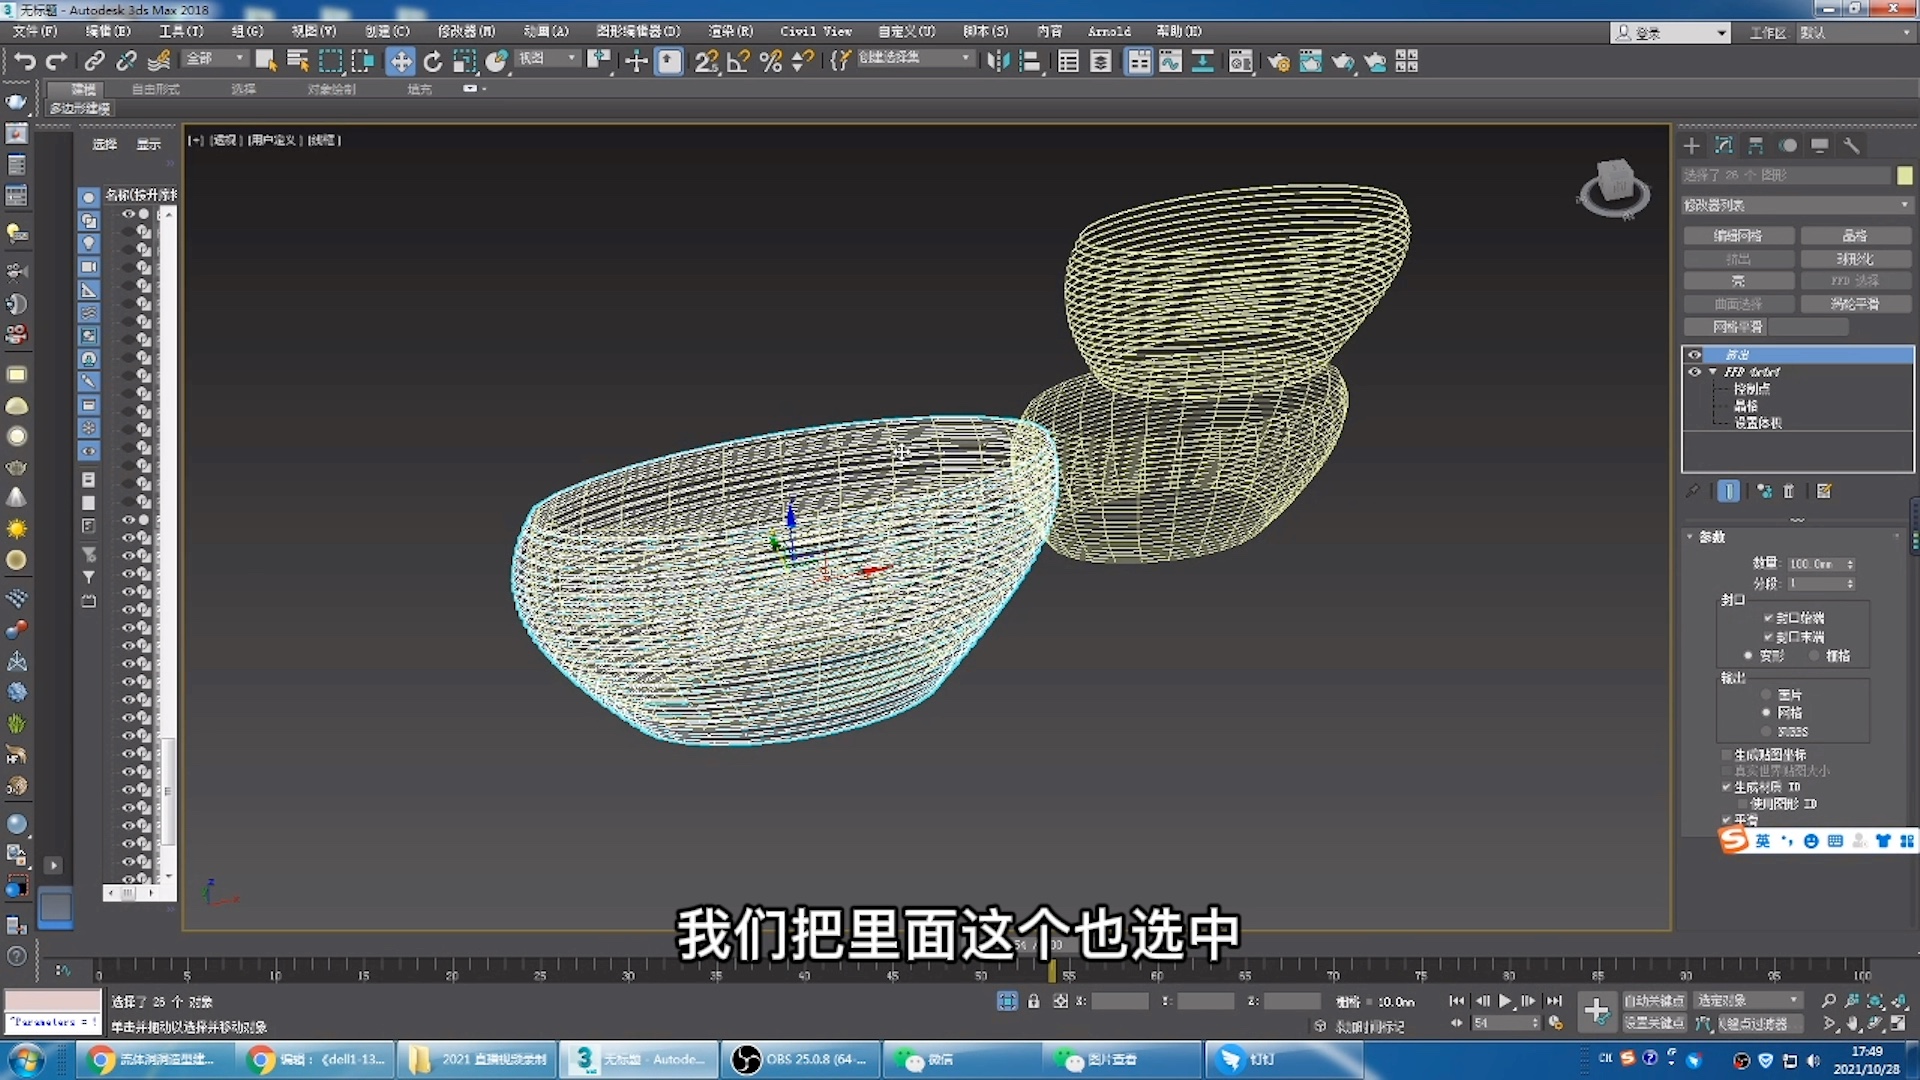The width and height of the screenshot is (1920, 1080).
Task: Select the Select and Rotate tool
Action: point(432,61)
